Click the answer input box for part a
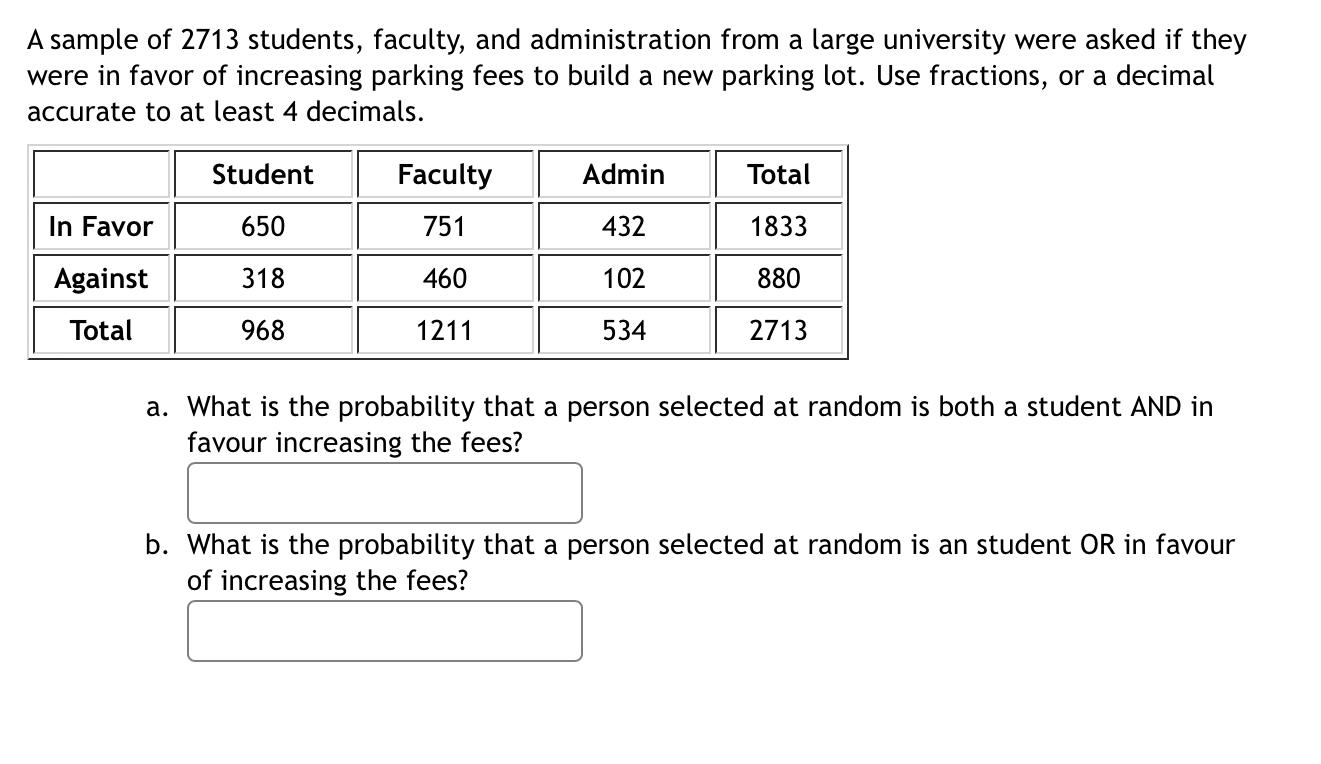The image size is (1321, 764). click(x=384, y=492)
